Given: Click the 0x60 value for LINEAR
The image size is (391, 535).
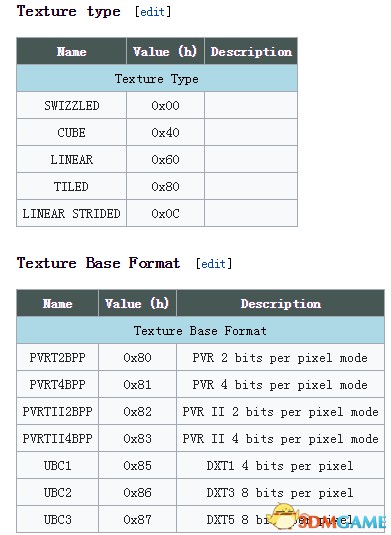Looking at the screenshot, I should 165,159.
